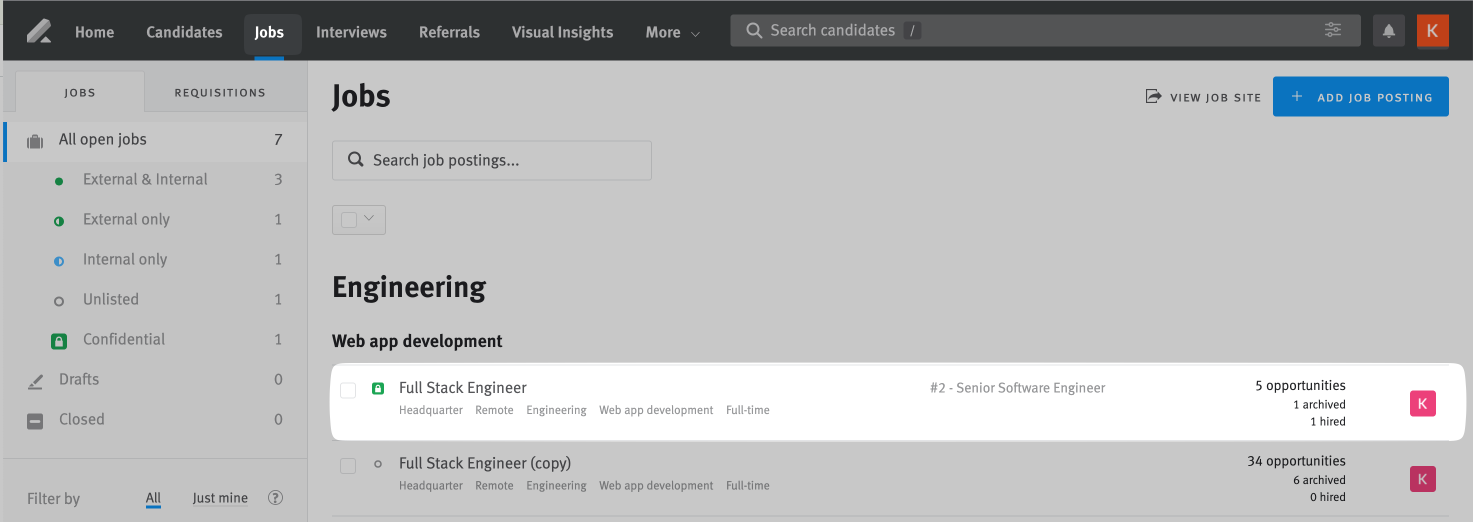Viewport: 1473px width, 522px height.
Task: Click the Lever logo icon
Action: tap(39, 31)
